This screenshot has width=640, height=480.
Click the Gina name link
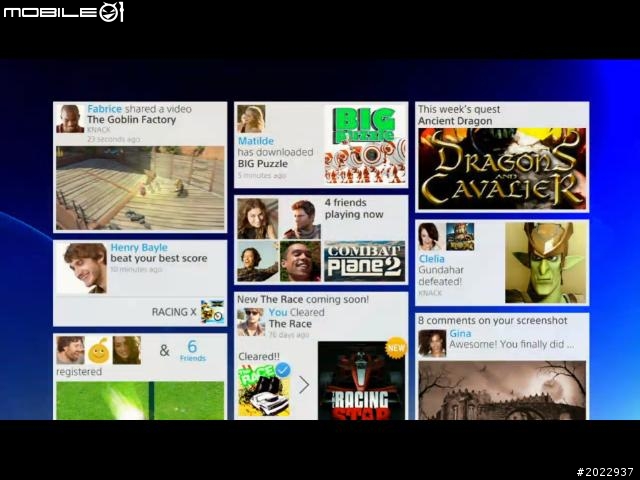point(460,333)
